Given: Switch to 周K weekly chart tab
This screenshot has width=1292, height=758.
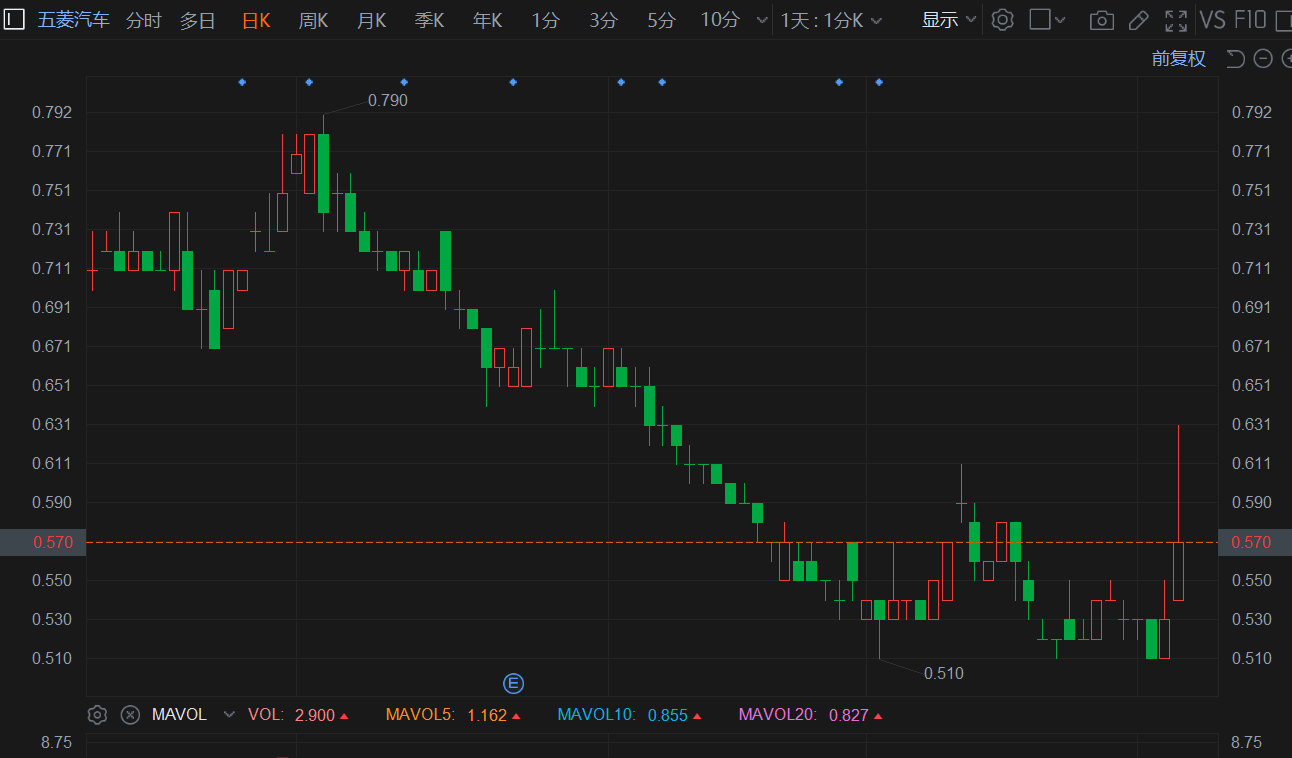Looking at the screenshot, I should (x=313, y=20).
